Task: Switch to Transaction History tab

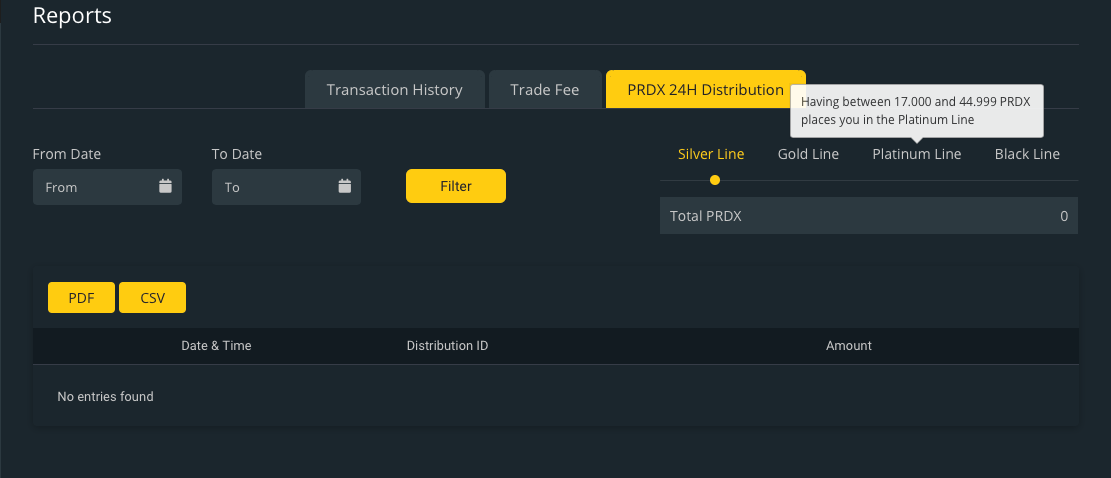Action: coord(395,89)
